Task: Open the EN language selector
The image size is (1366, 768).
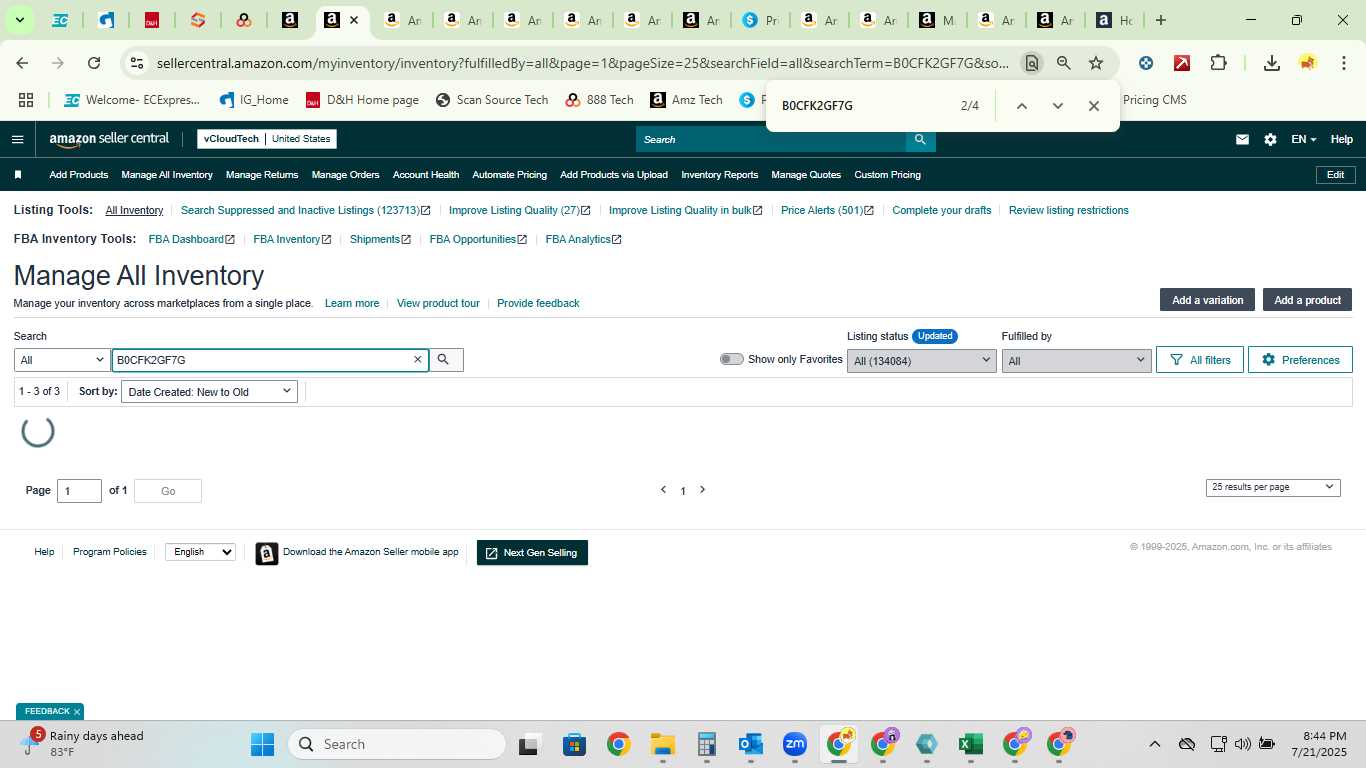Action: 1303,139
